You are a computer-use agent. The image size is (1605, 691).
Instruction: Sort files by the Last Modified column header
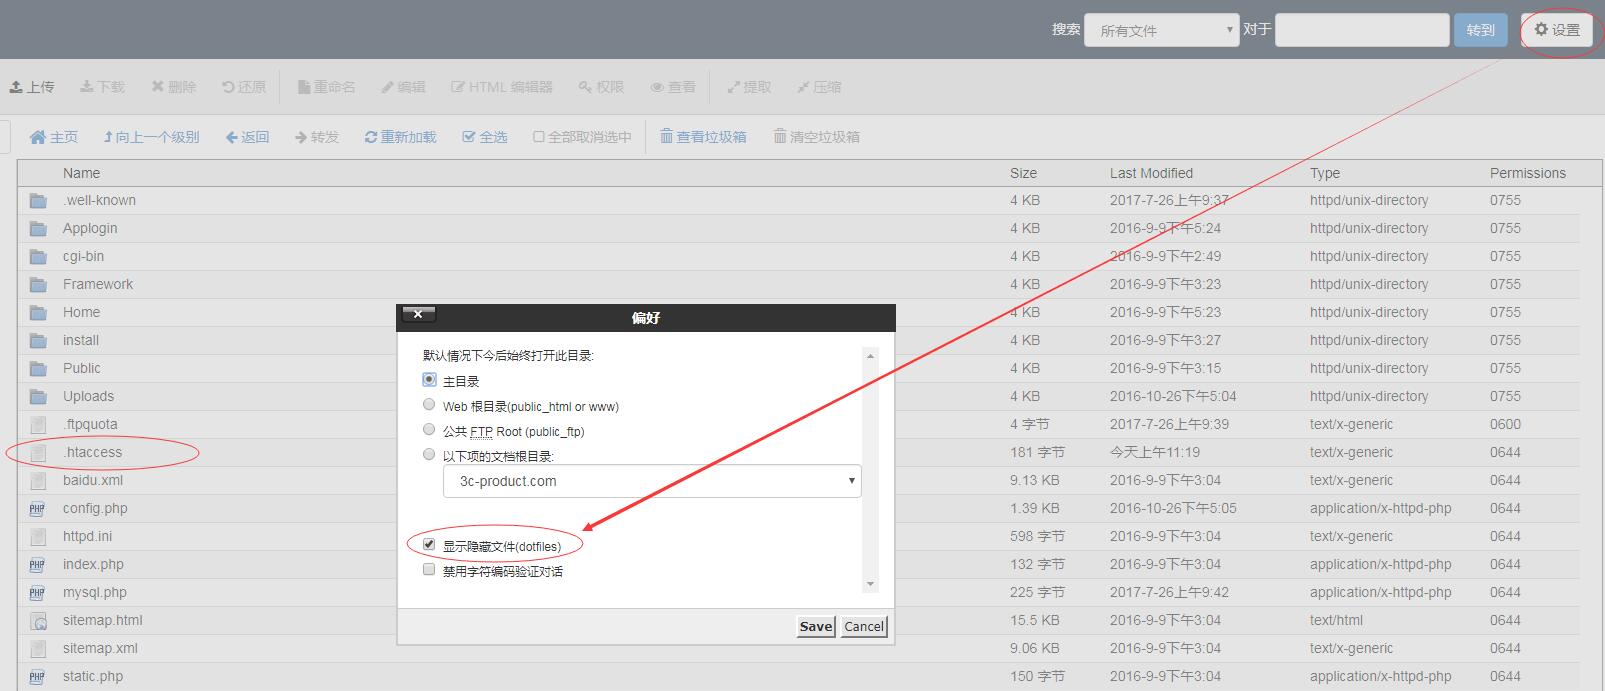pyautogui.click(x=1151, y=173)
